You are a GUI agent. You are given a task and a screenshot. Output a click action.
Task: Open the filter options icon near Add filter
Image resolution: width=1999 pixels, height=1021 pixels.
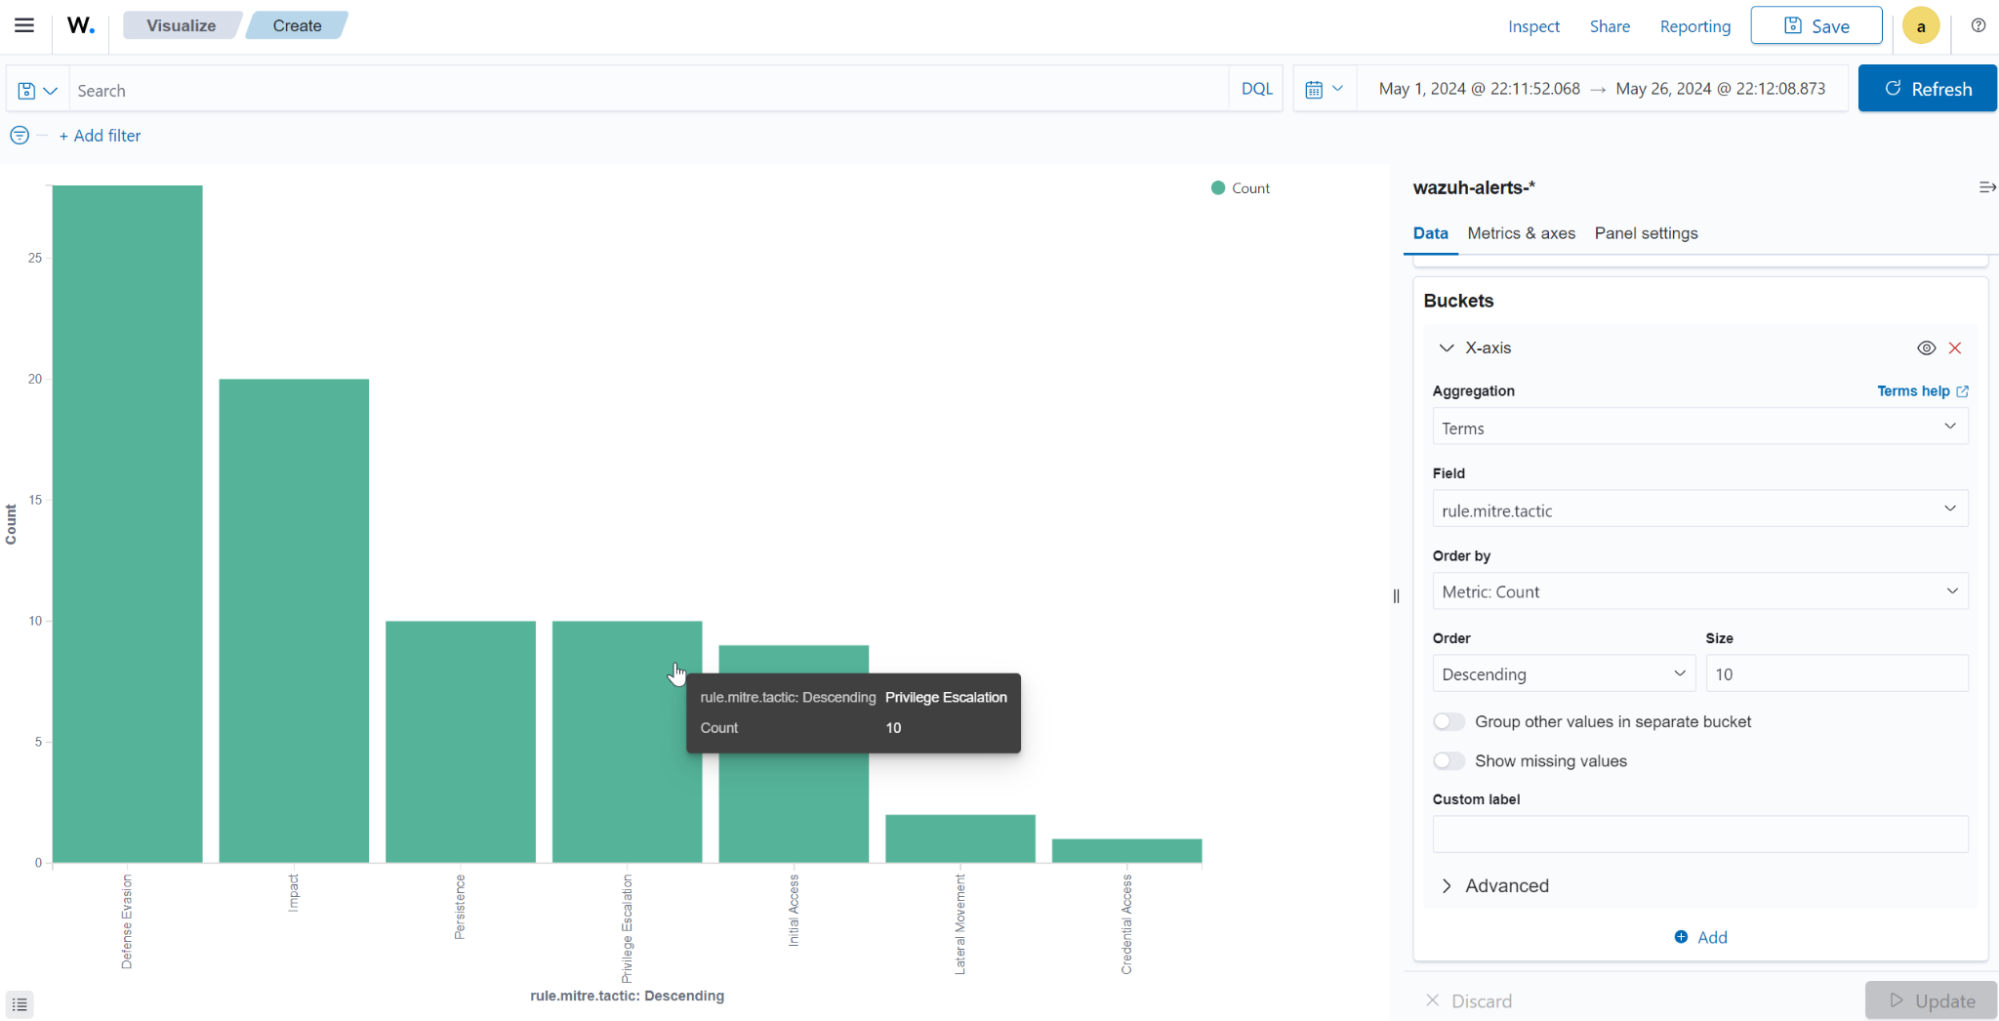(19, 135)
